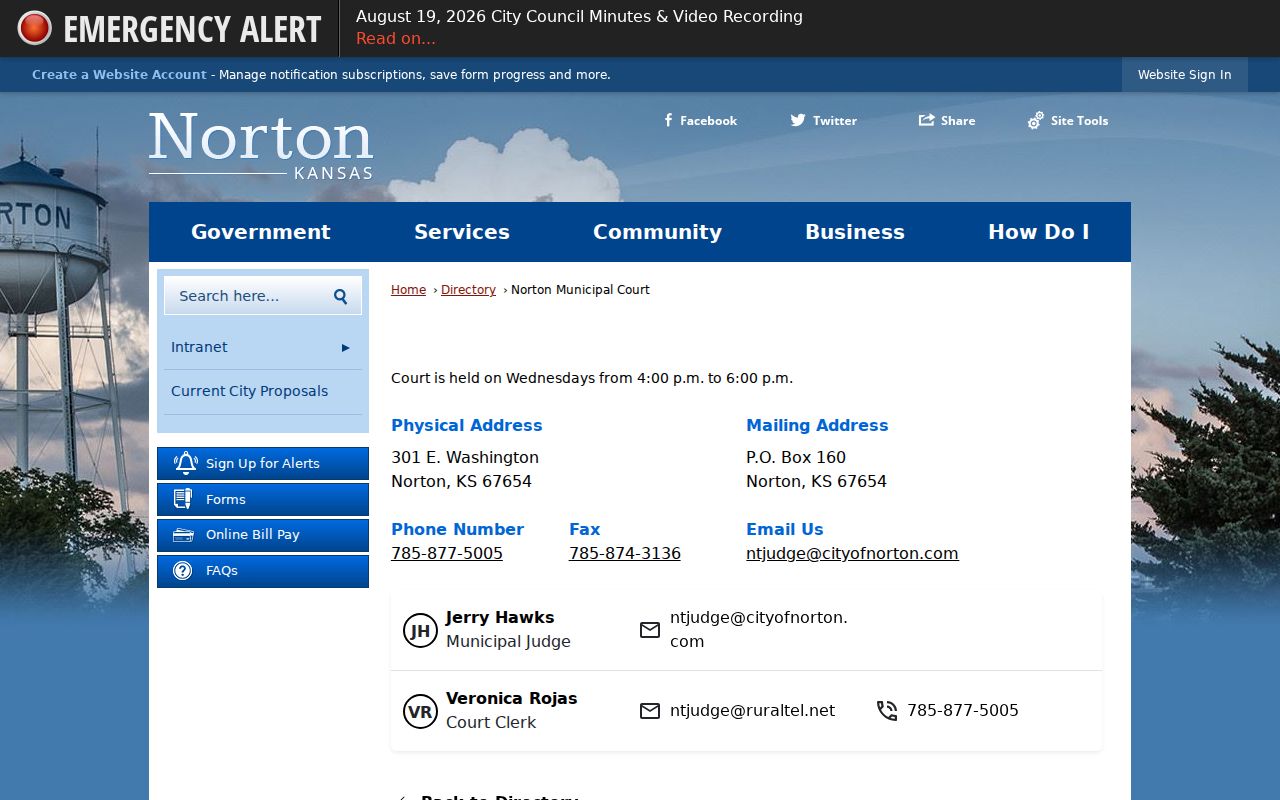Click the Email Us ntjudge@cityofnorton.com link
Image resolution: width=1280 pixels, height=800 pixels.
click(852, 554)
